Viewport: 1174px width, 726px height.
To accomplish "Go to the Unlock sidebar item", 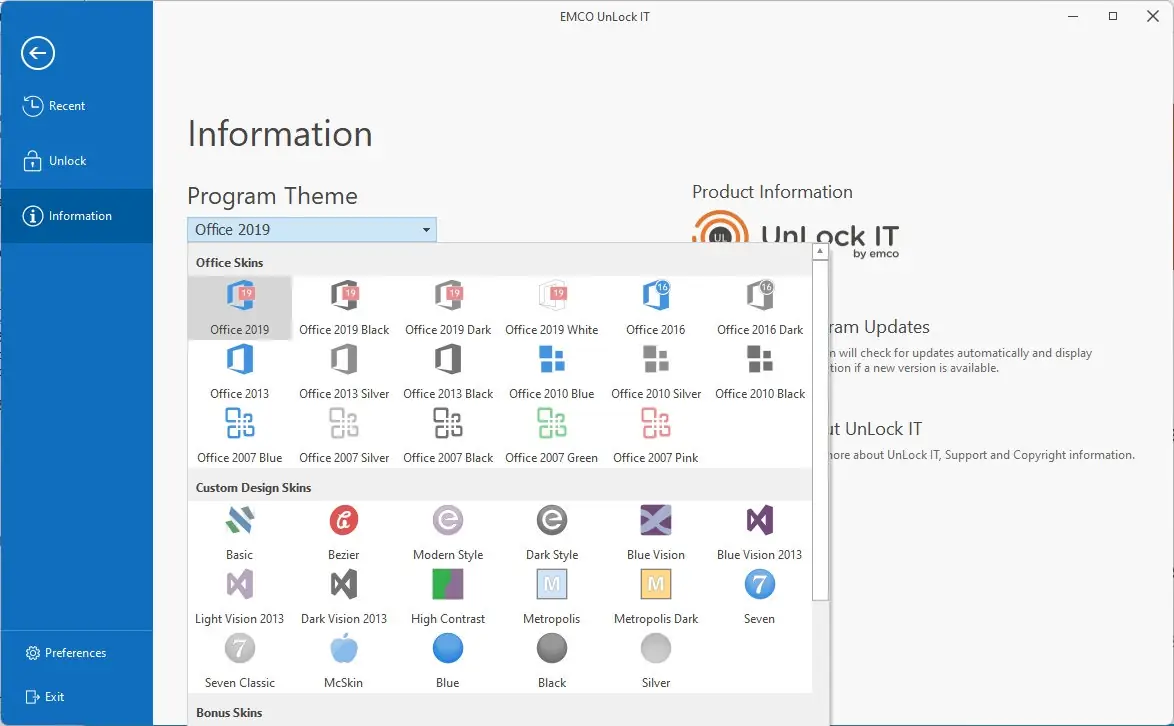I will click(67, 161).
